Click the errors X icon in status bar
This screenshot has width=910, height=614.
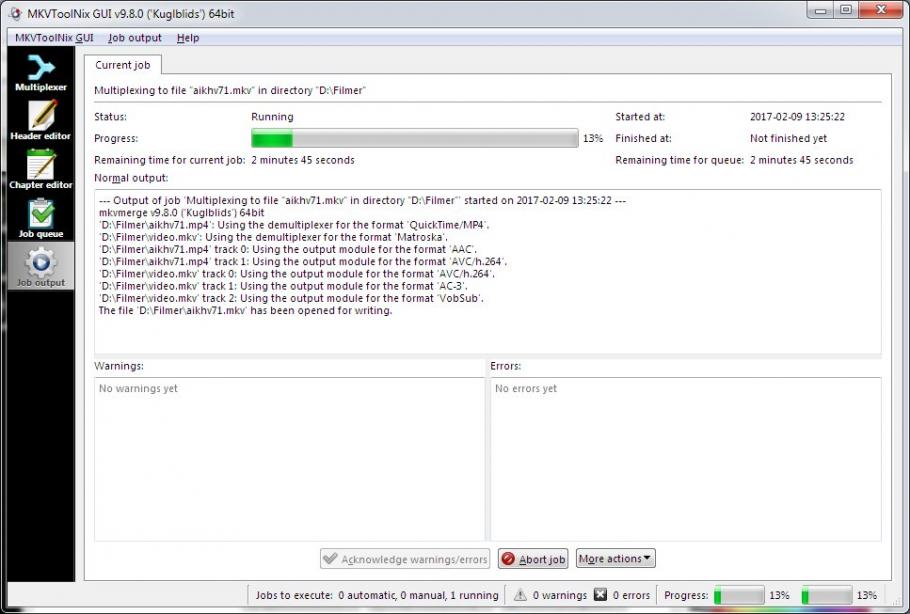(600, 595)
